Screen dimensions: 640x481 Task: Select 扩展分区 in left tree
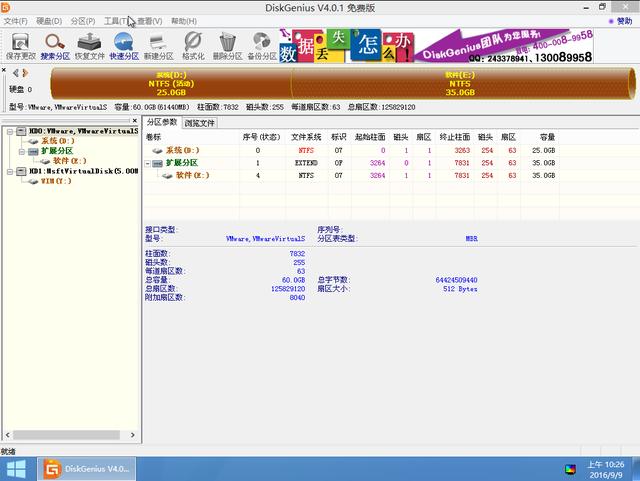click(57, 151)
